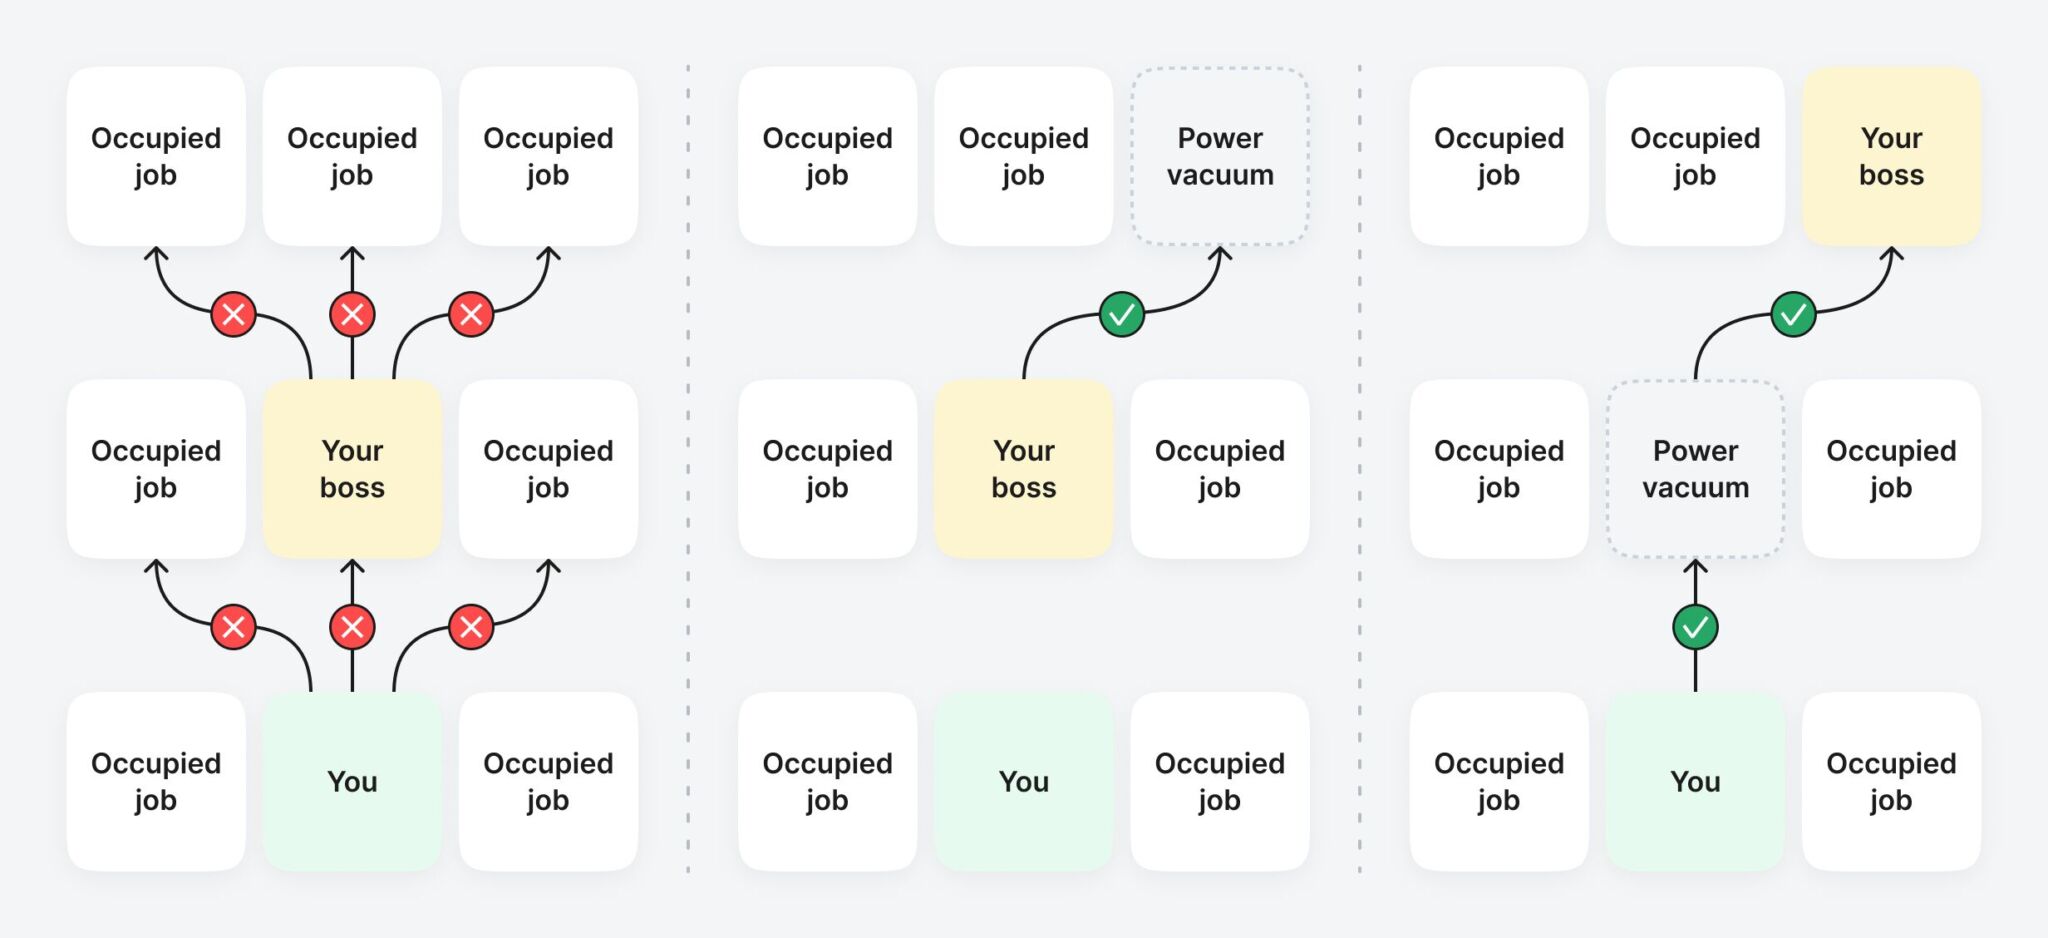Click the red X on the top-right curved arrow of the left diagram
The image size is (2048, 938).
point(471,314)
